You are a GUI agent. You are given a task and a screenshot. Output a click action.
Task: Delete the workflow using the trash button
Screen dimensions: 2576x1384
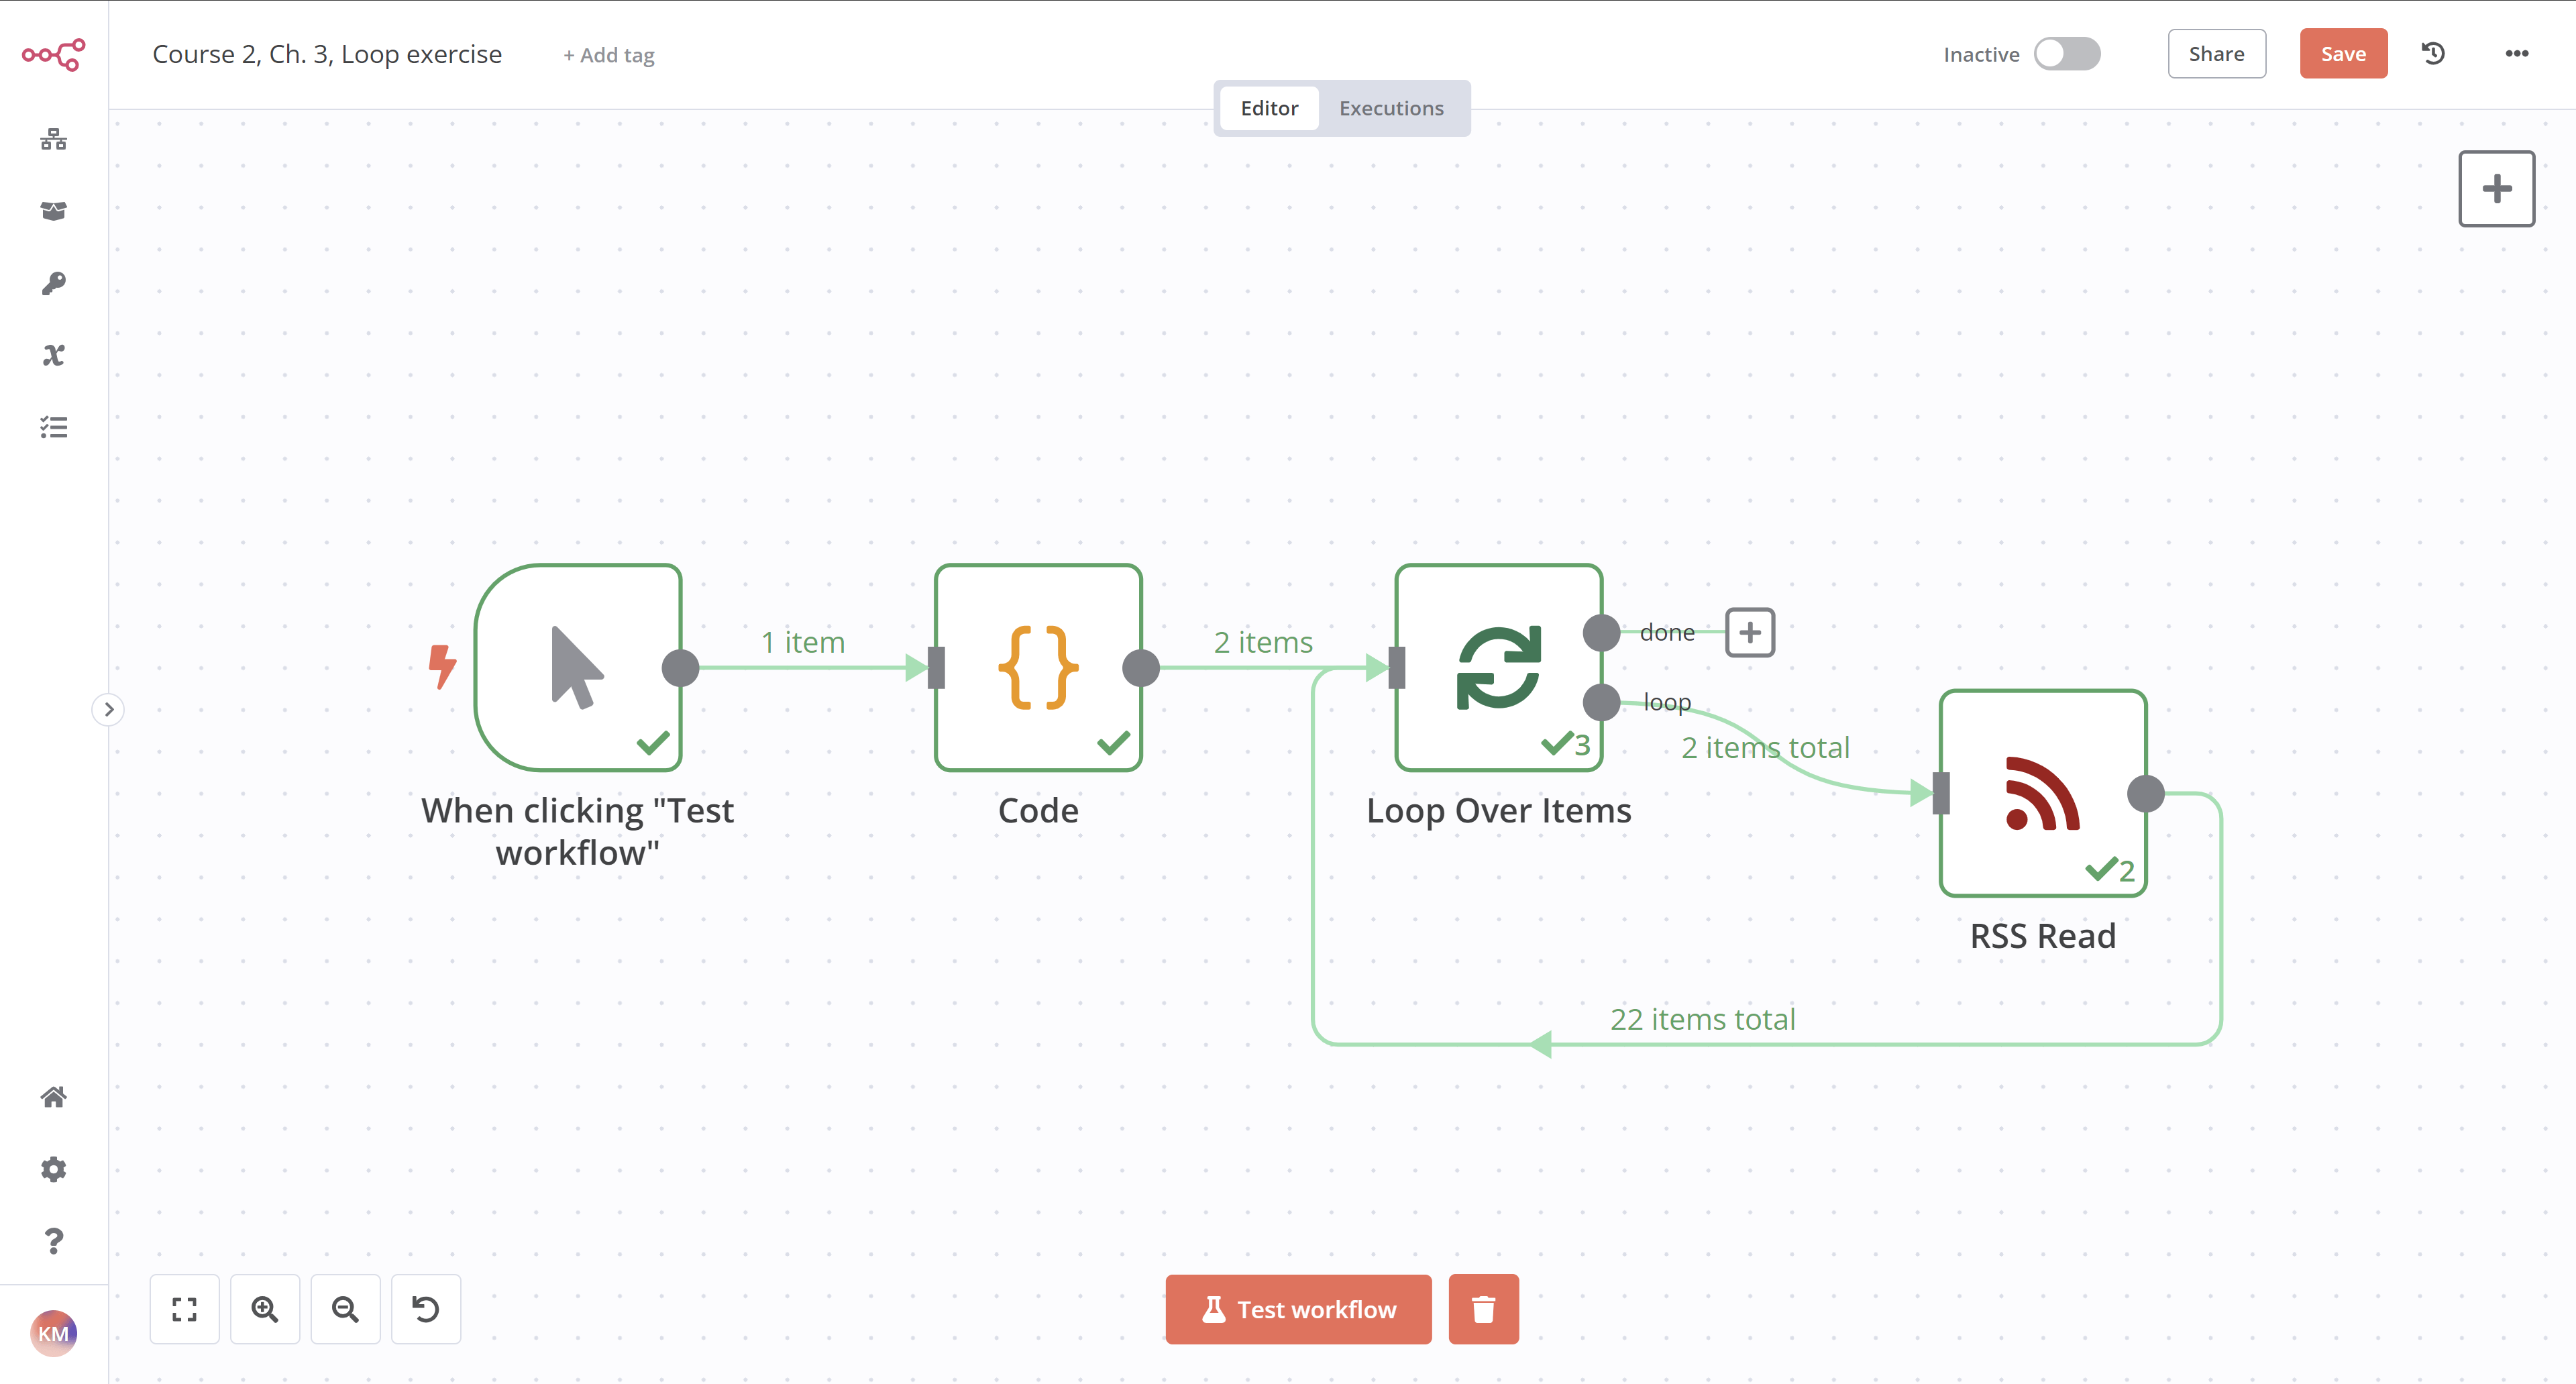click(1483, 1309)
